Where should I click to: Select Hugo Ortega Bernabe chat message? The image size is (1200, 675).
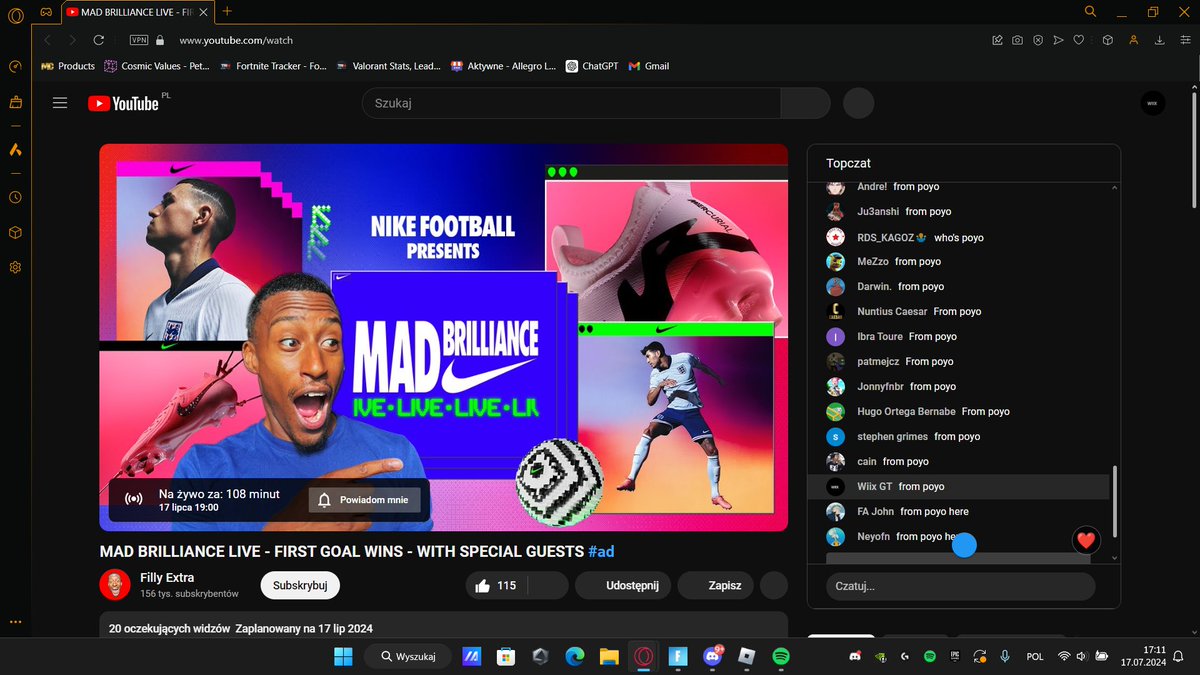point(958,411)
